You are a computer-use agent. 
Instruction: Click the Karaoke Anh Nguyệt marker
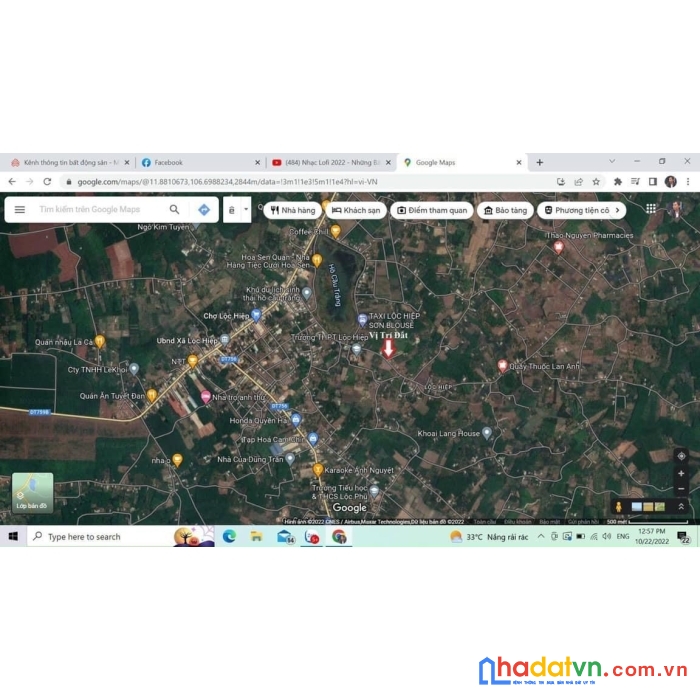point(318,470)
